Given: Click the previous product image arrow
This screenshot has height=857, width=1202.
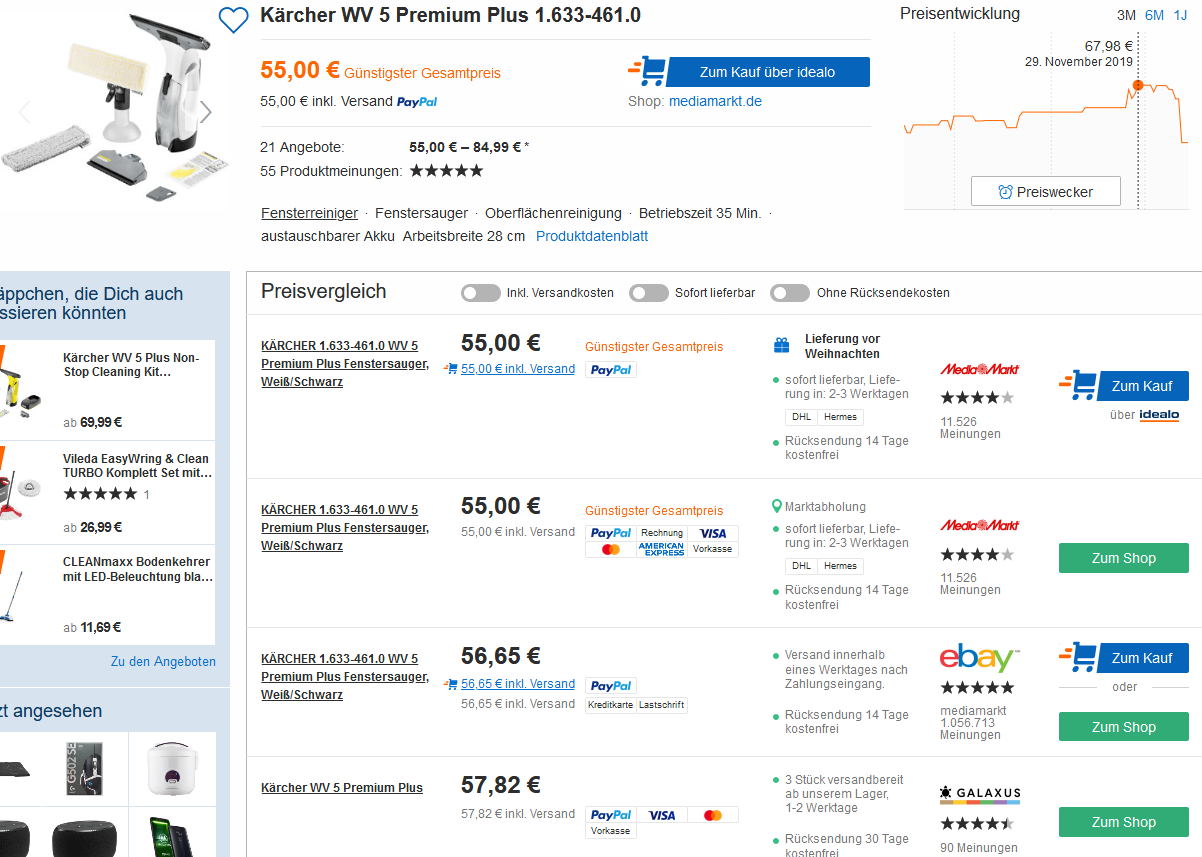Looking at the screenshot, I should pos(26,112).
